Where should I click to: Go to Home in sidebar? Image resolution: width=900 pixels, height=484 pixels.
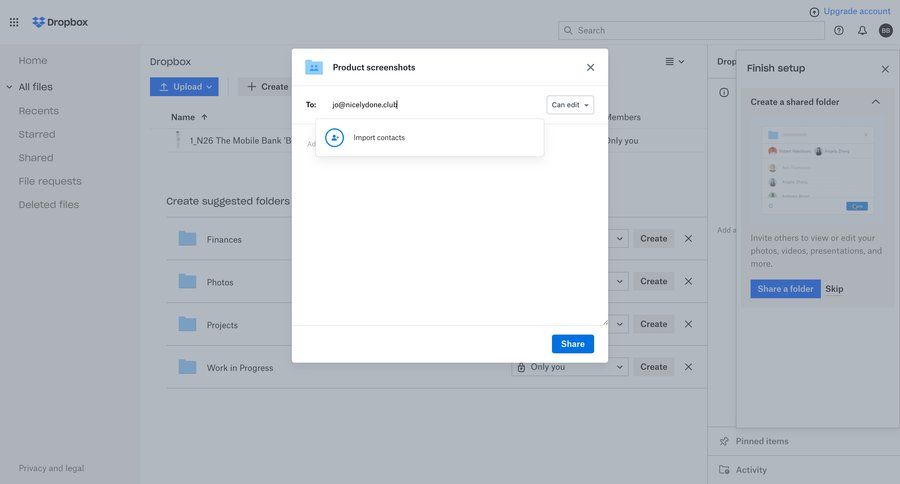pos(33,60)
